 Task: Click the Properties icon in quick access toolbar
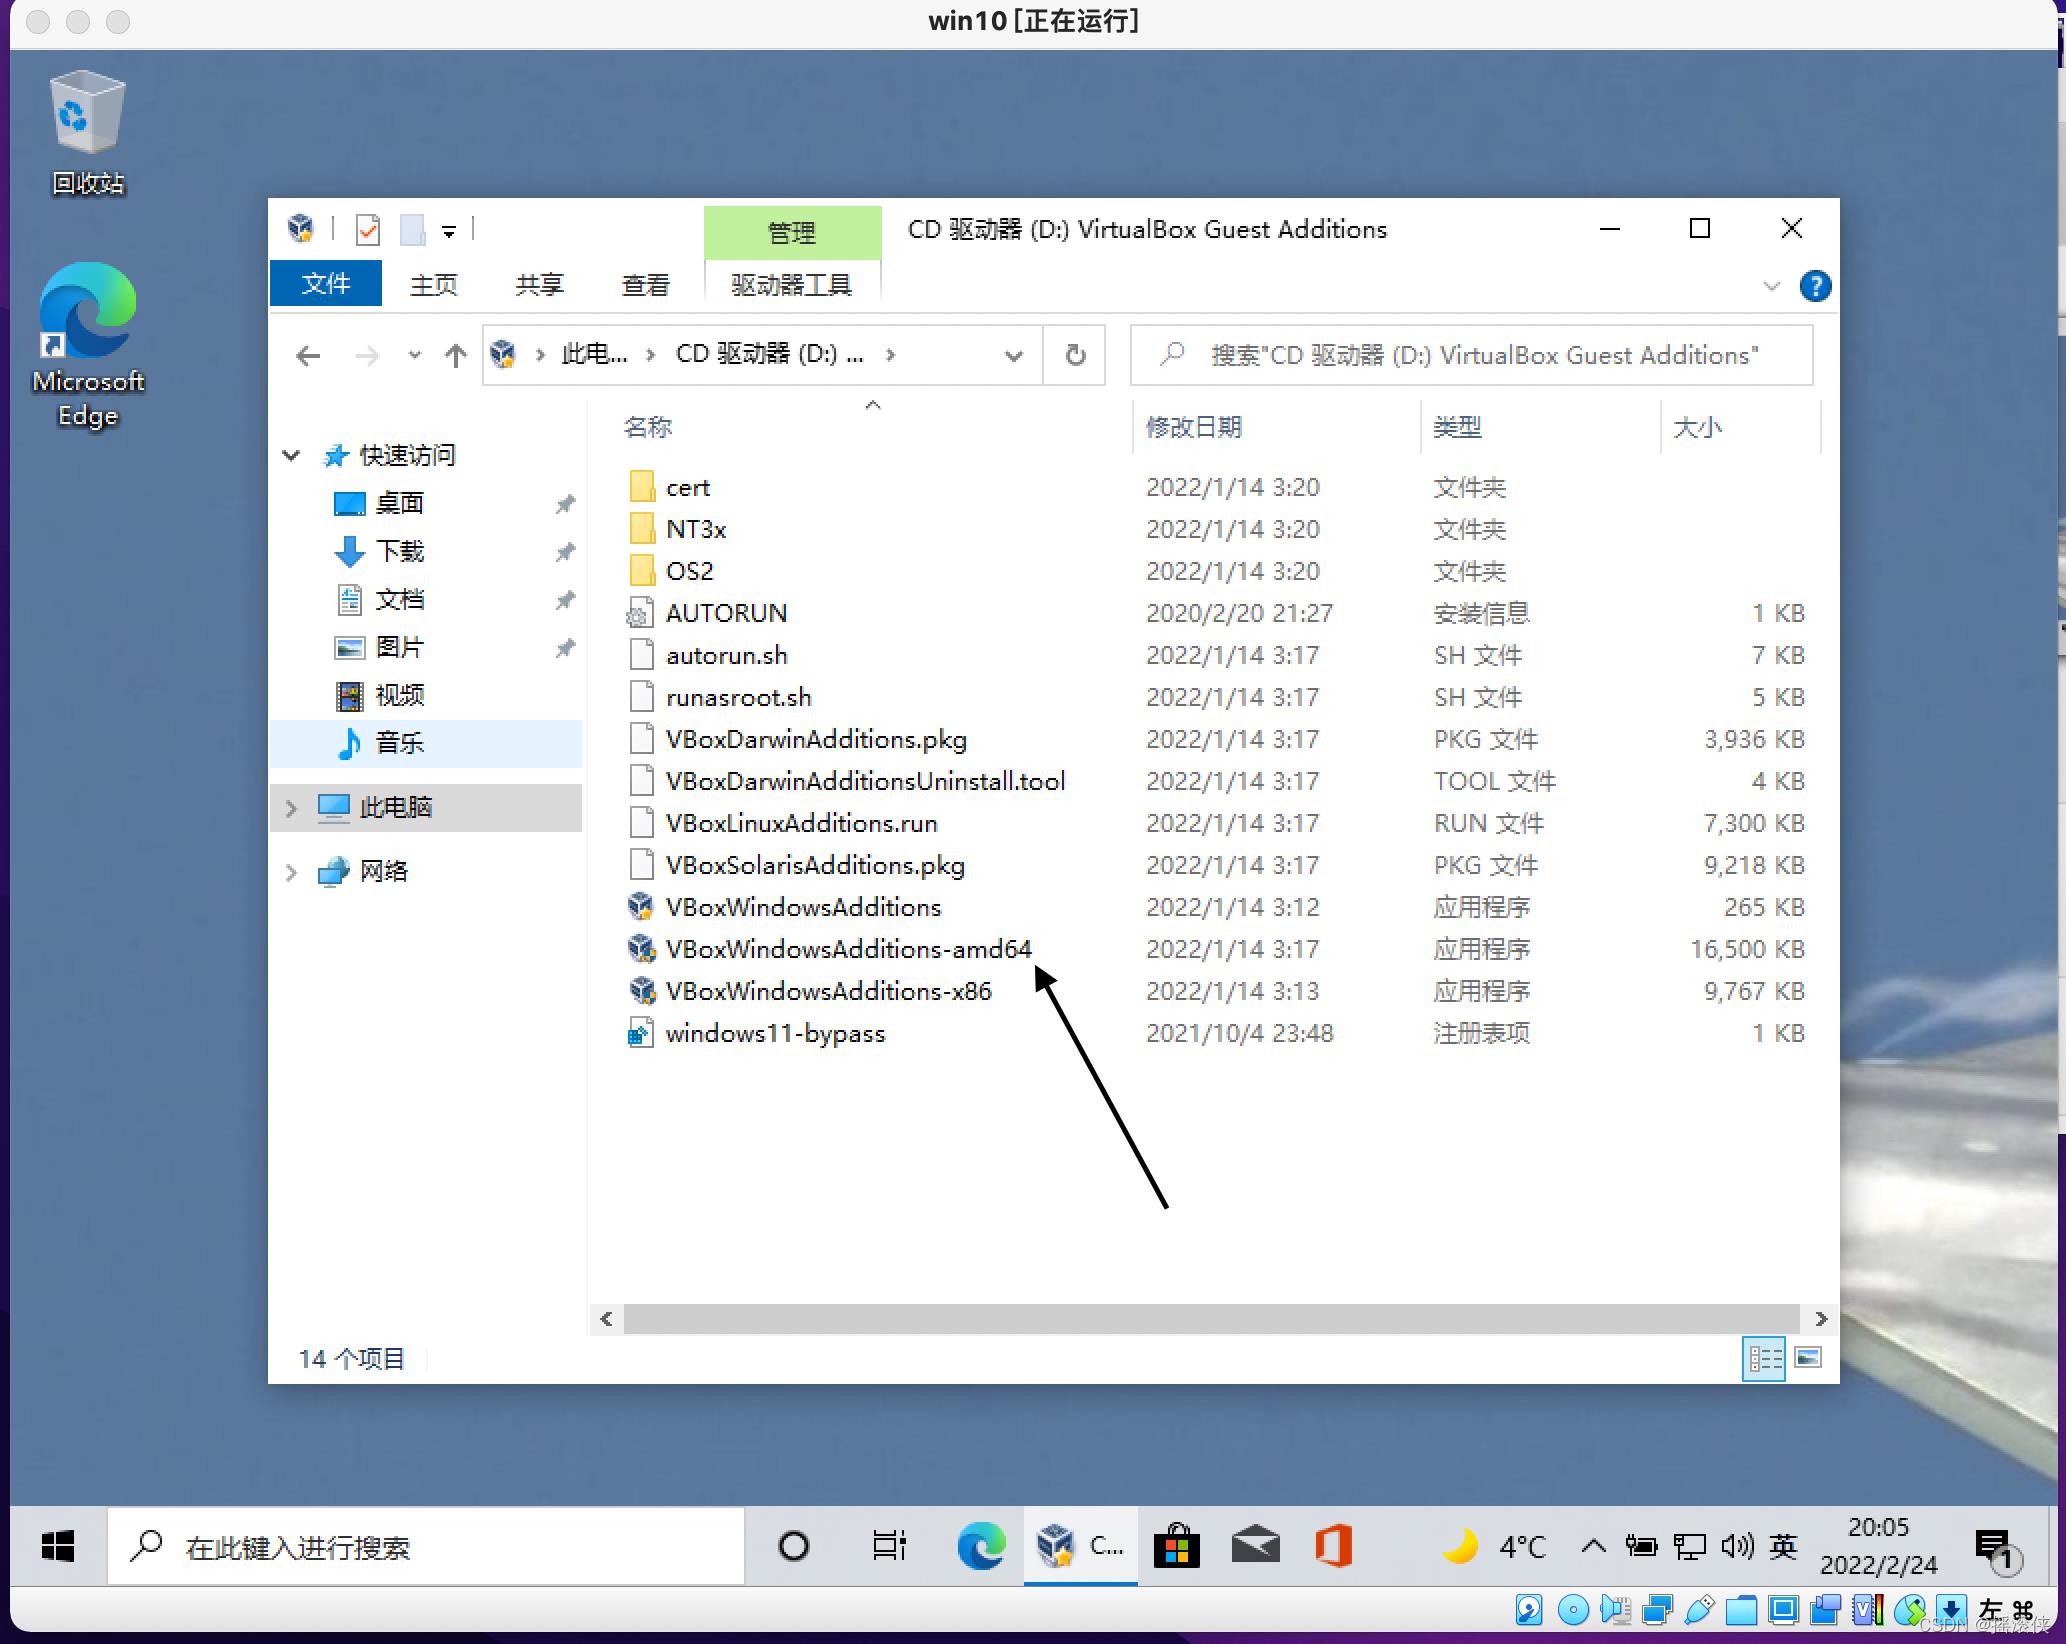pos(368,230)
